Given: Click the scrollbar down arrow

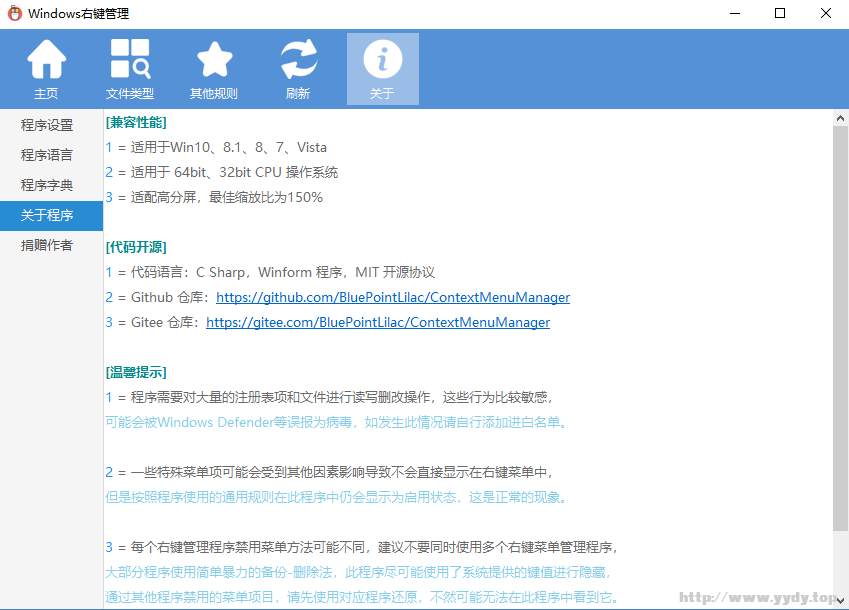Looking at the screenshot, I should pyautogui.click(x=840, y=600).
